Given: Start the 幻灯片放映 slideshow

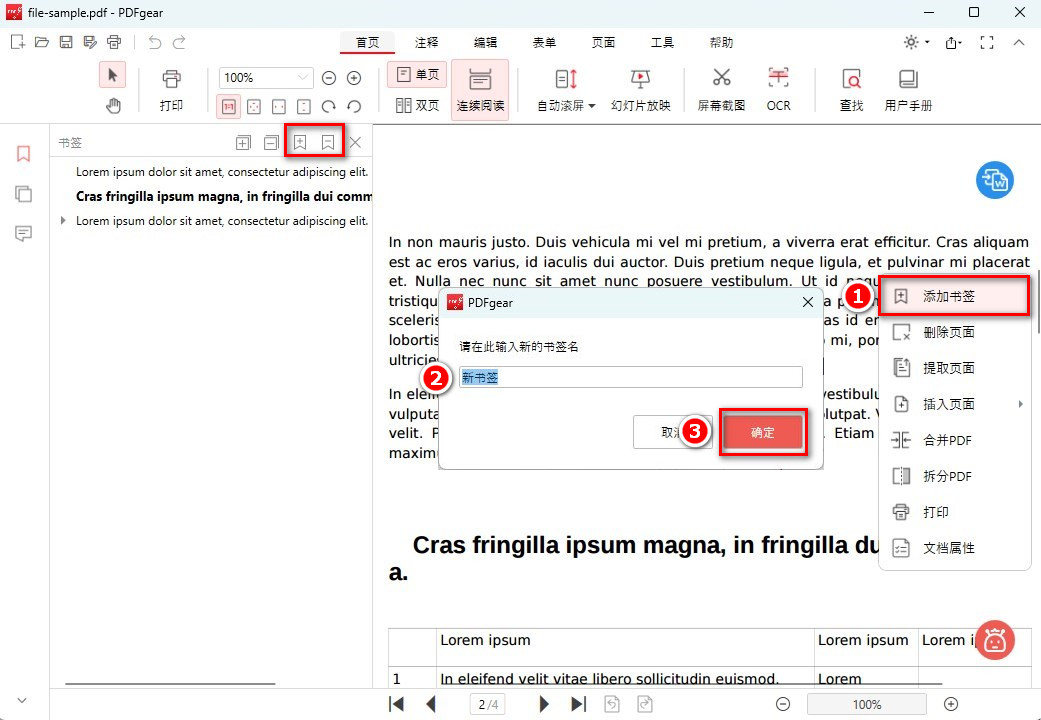Looking at the screenshot, I should [641, 90].
